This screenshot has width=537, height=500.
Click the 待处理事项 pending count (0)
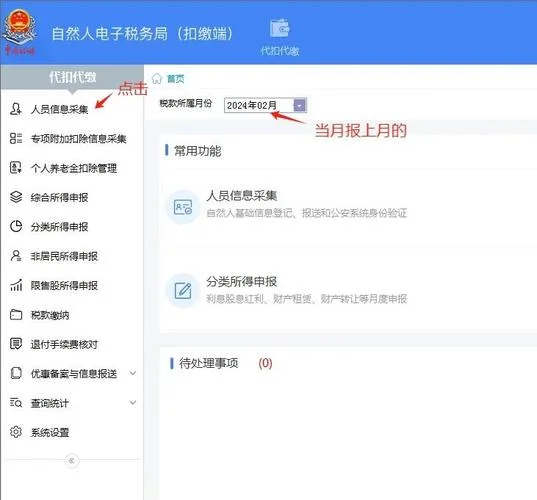click(265, 363)
